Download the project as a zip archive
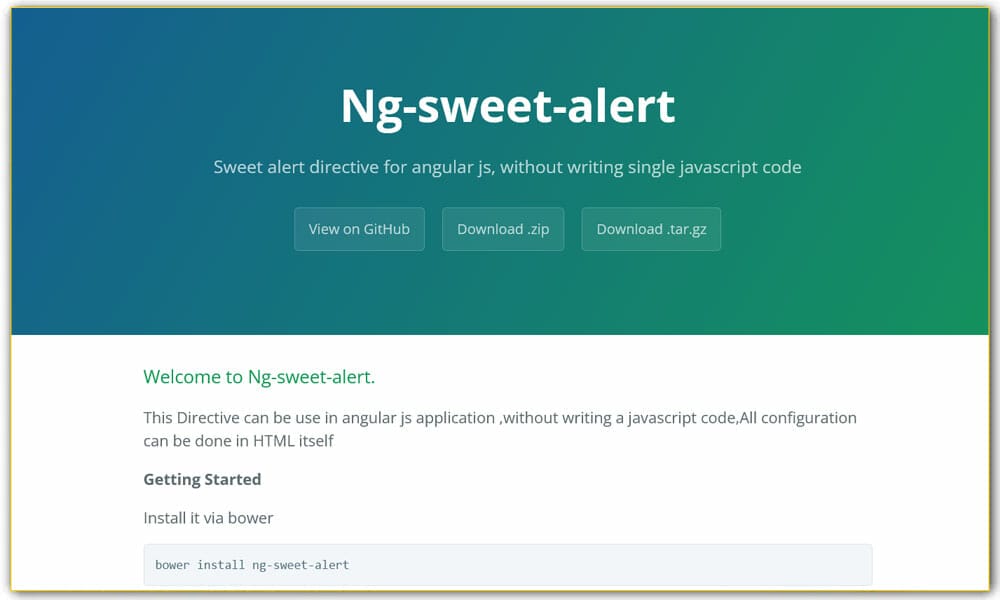The width and height of the screenshot is (1000, 600). [503, 229]
